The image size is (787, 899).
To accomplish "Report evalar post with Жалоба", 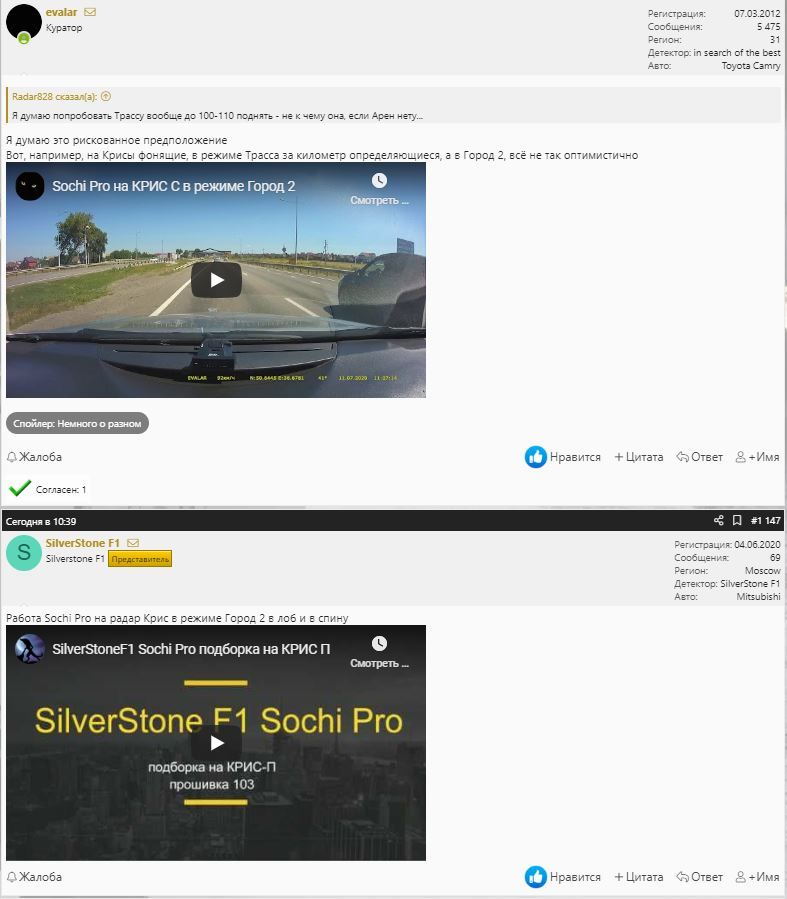I will point(34,457).
